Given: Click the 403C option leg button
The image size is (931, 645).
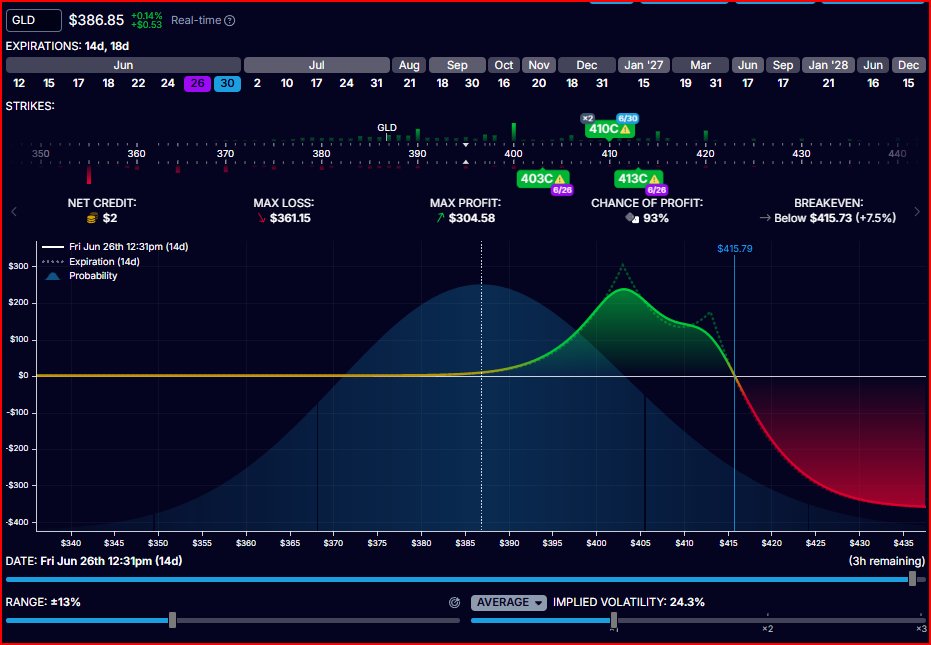Looking at the screenshot, I should pyautogui.click(x=543, y=178).
